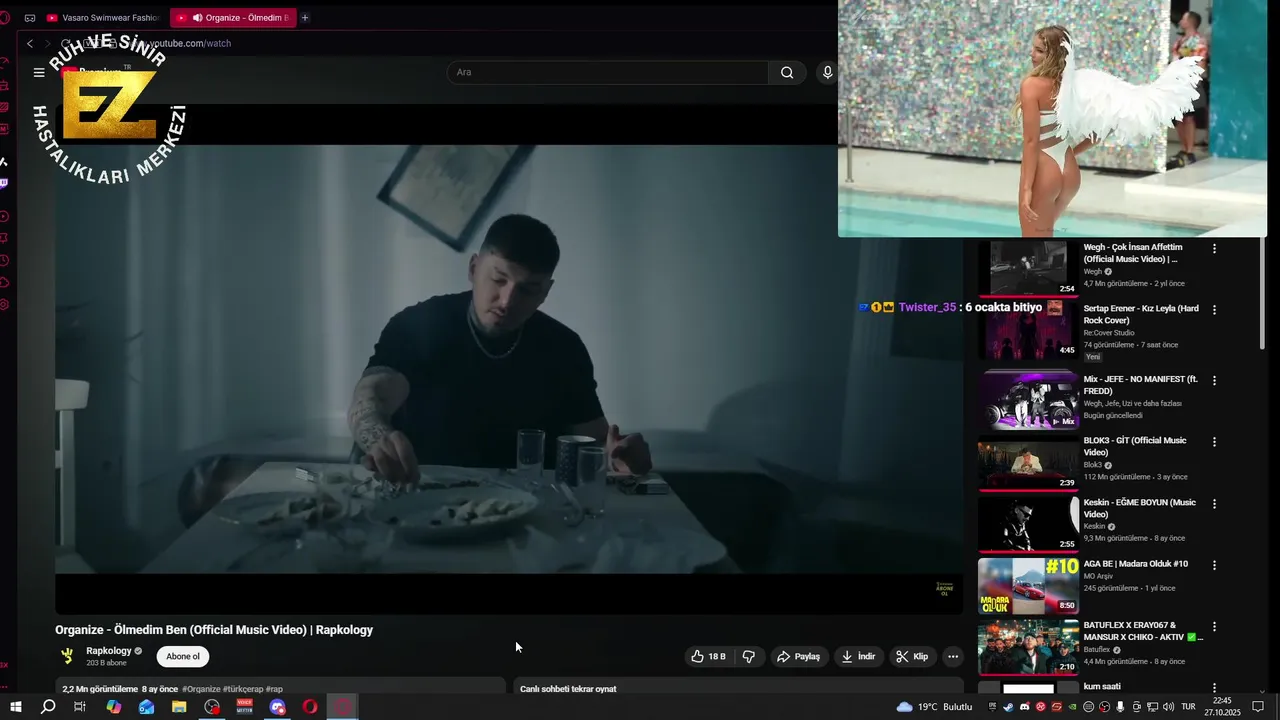Create a clip with the Klip button
The height and width of the screenshot is (720, 1280).
[912, 656]
